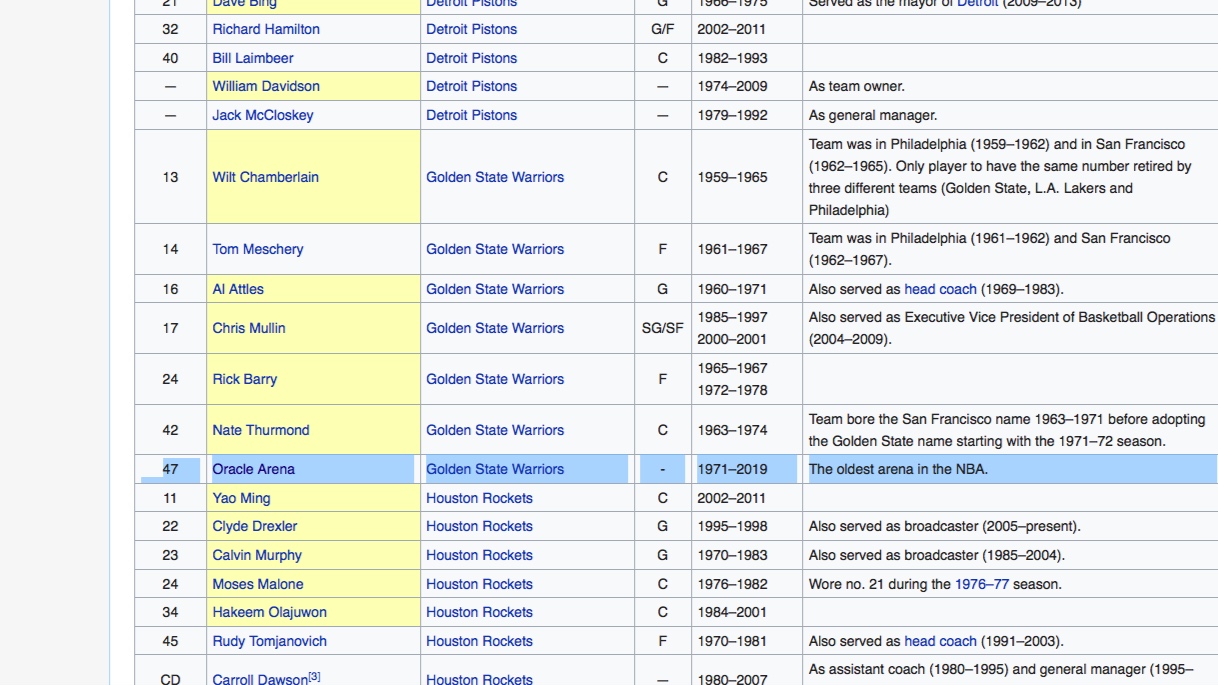This screenshot has height=685, width=1218.
Task: Click the 'As team owner.' note
Action: point(856,86)
